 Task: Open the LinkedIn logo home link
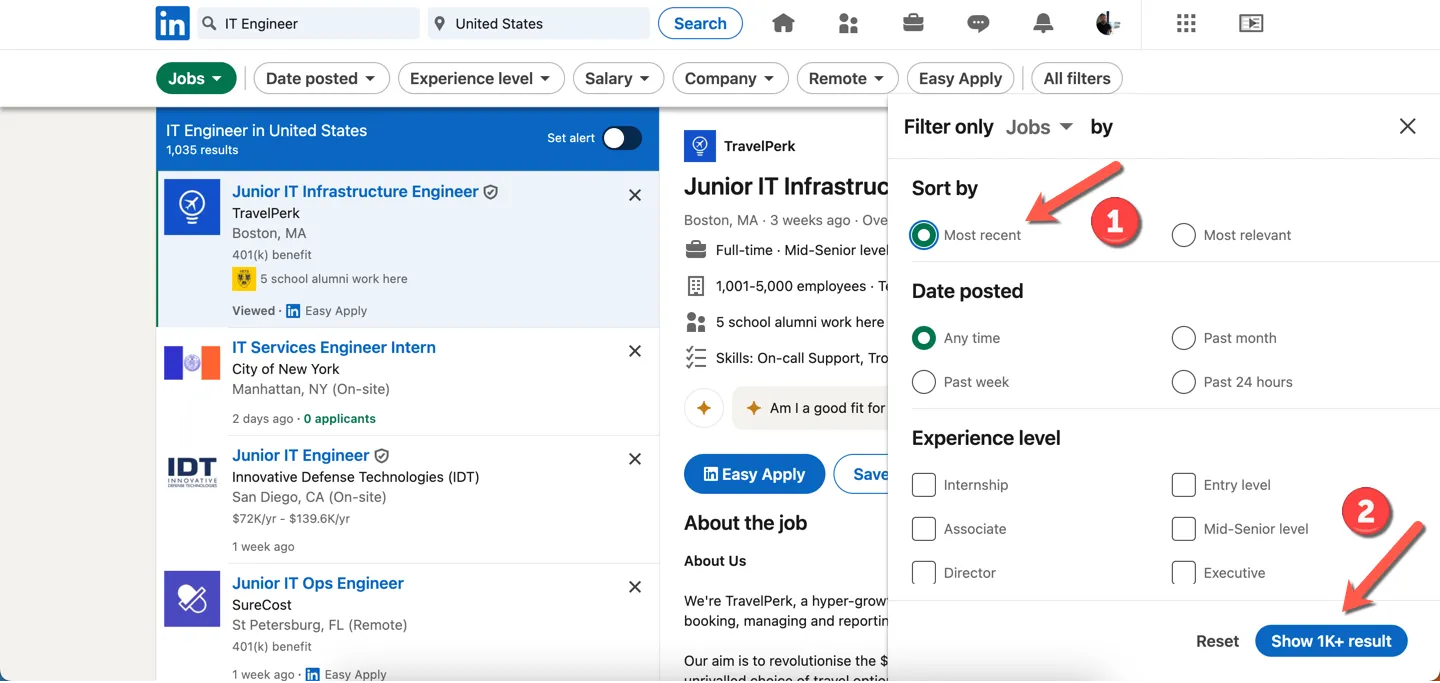tap(173, 23)
